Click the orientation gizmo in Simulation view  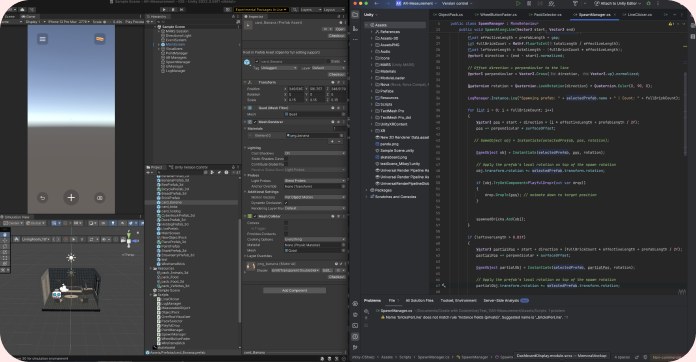pos(130,240)
